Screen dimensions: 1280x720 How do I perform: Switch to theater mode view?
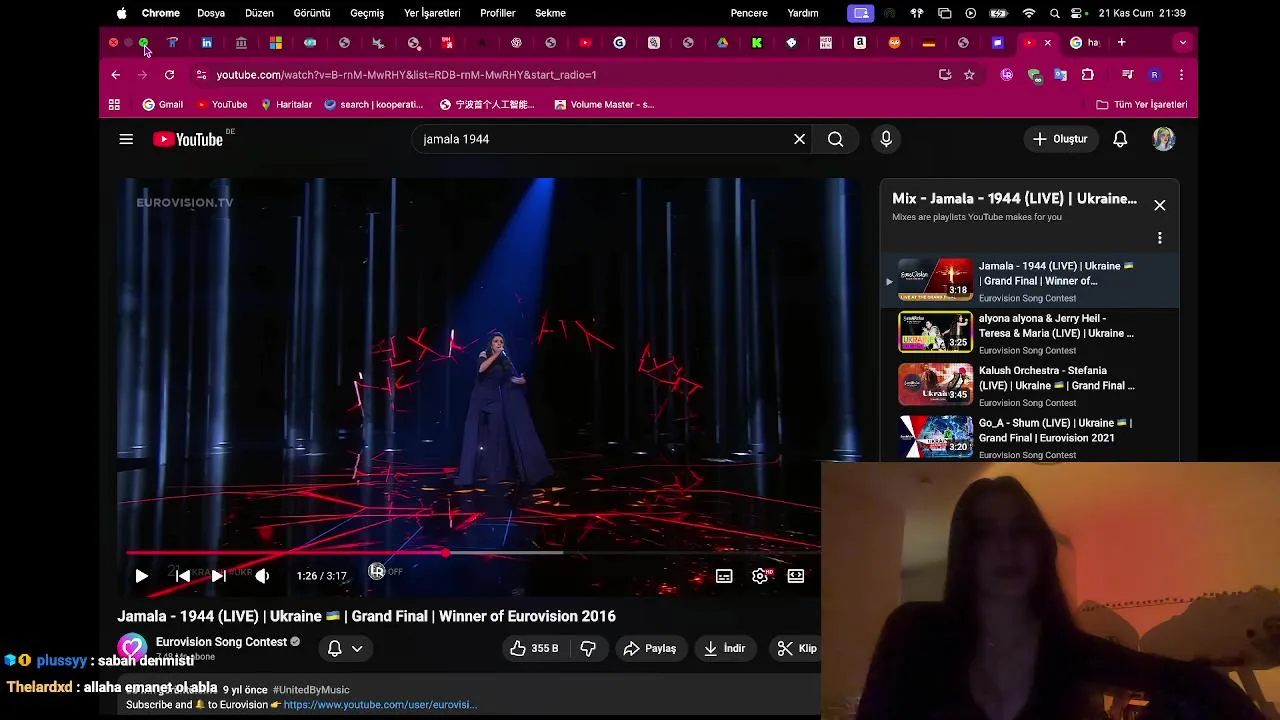click(796, 576)
